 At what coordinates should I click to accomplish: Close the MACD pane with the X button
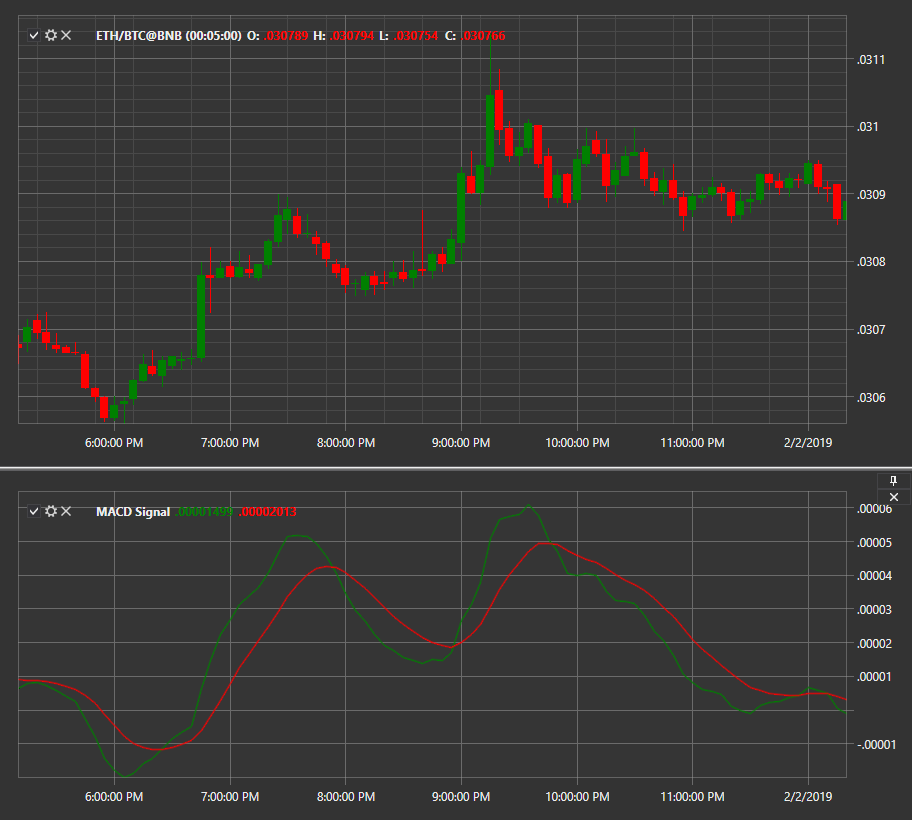tap(893, 497)
